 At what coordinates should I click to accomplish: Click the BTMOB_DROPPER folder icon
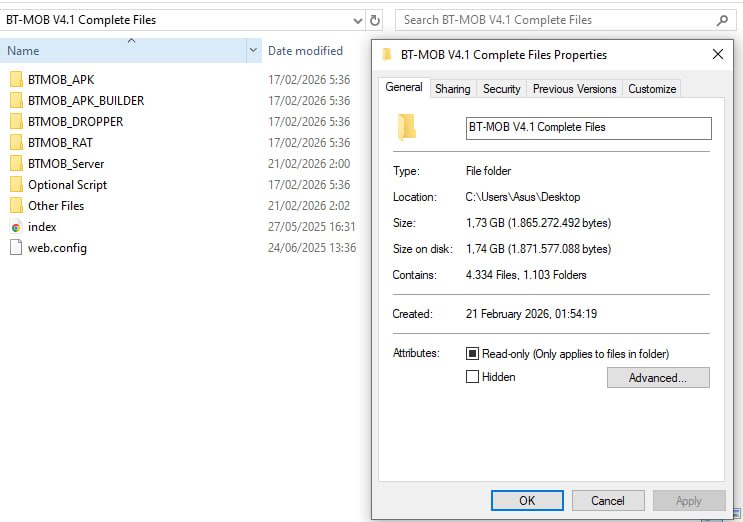tap(16, 121)
